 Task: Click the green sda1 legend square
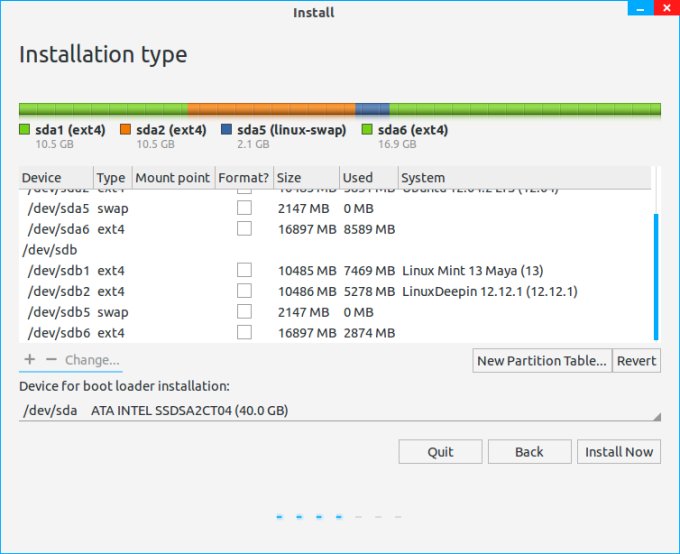click(25, 130)
